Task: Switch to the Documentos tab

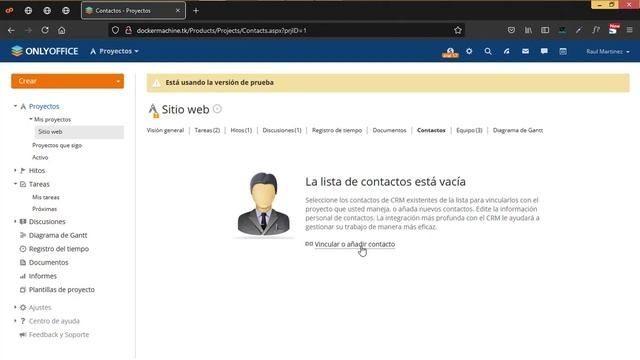Action: (x=389, y=130)
